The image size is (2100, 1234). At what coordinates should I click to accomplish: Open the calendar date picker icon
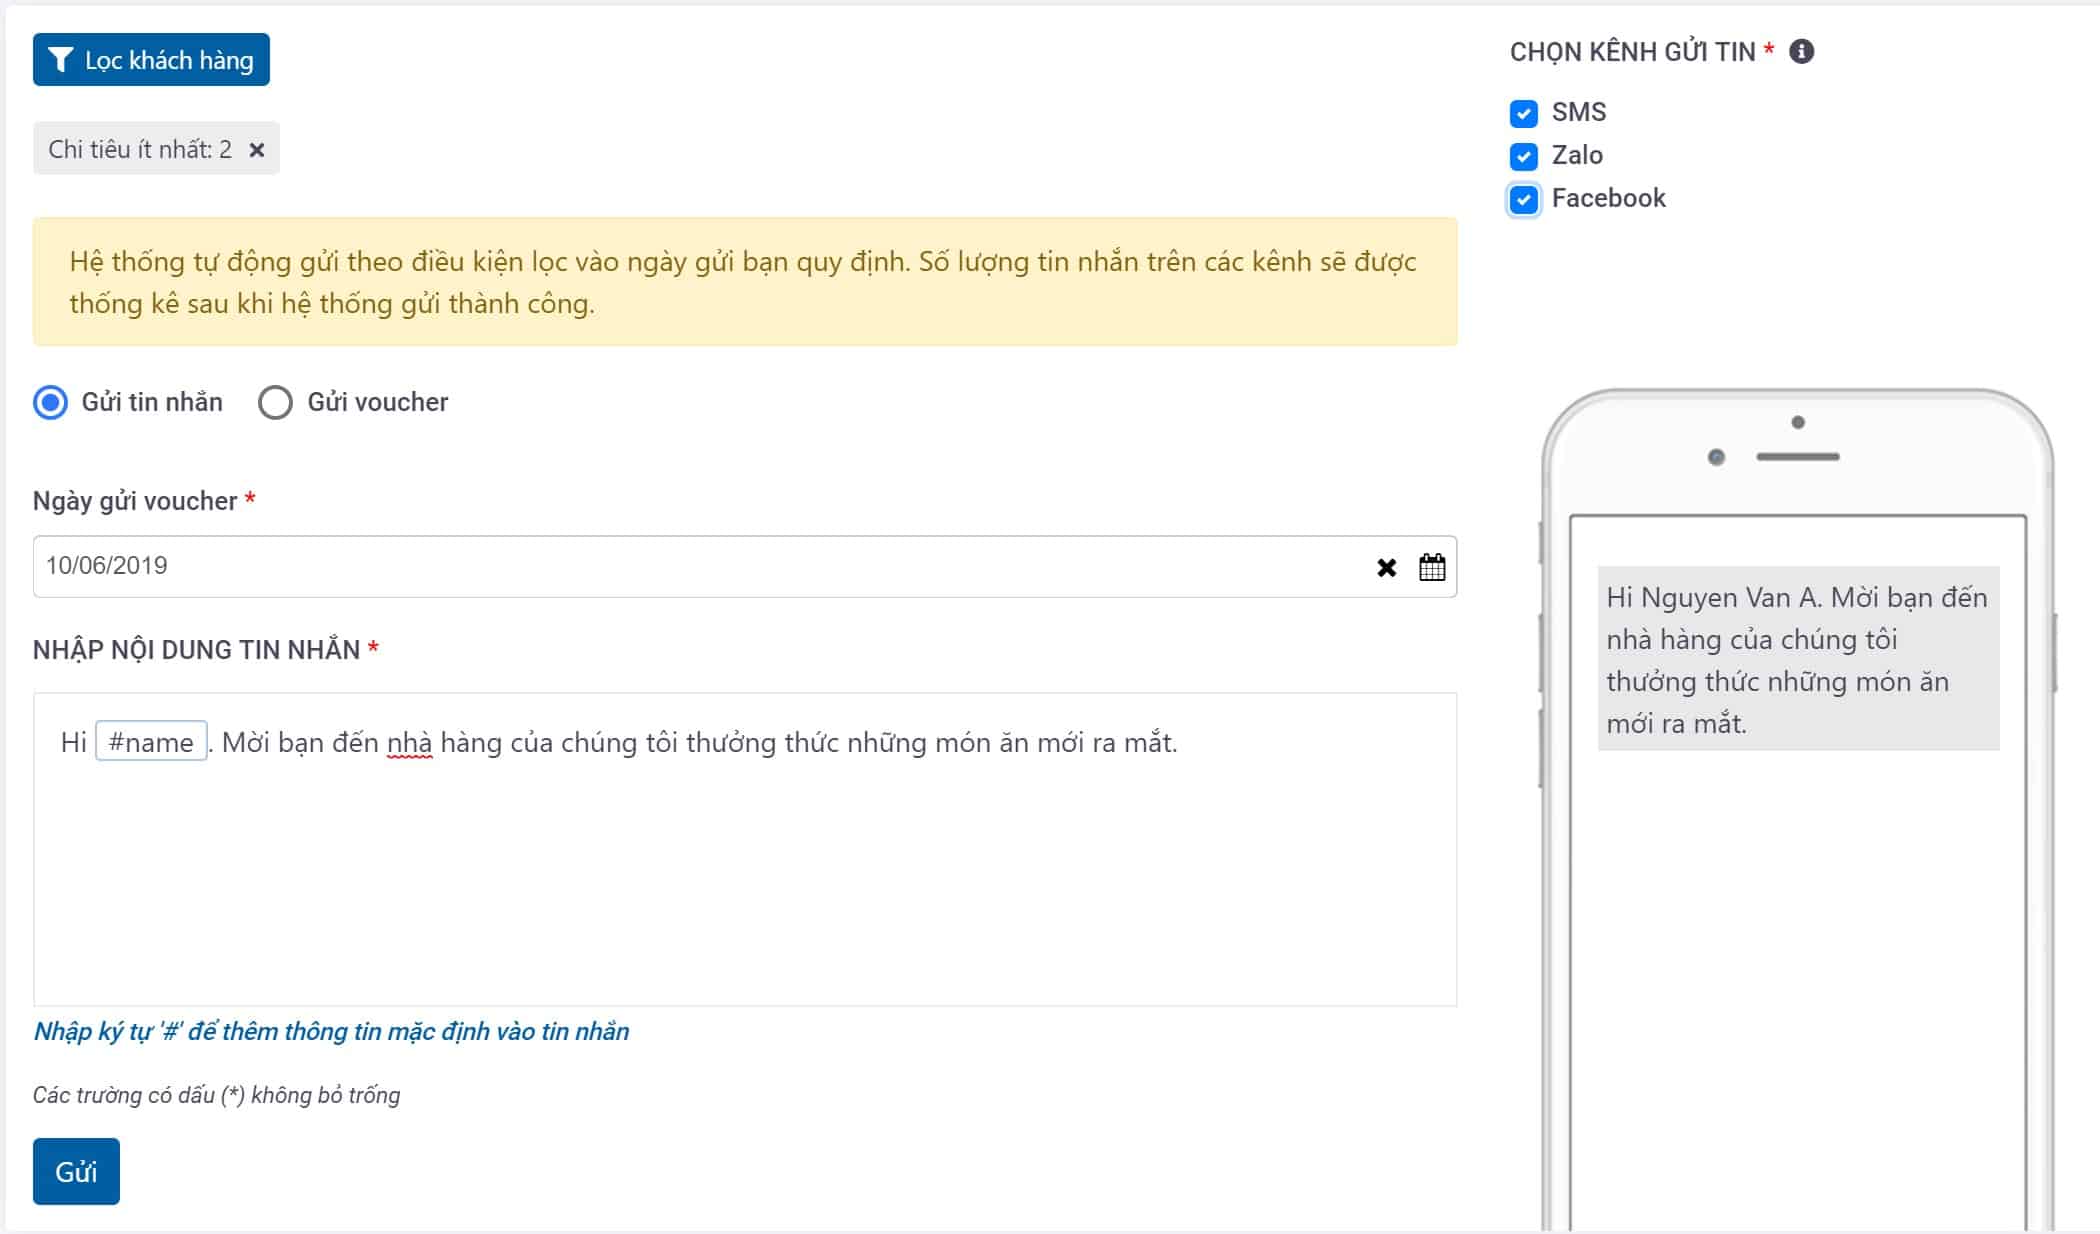click(x=1432, y=567)
